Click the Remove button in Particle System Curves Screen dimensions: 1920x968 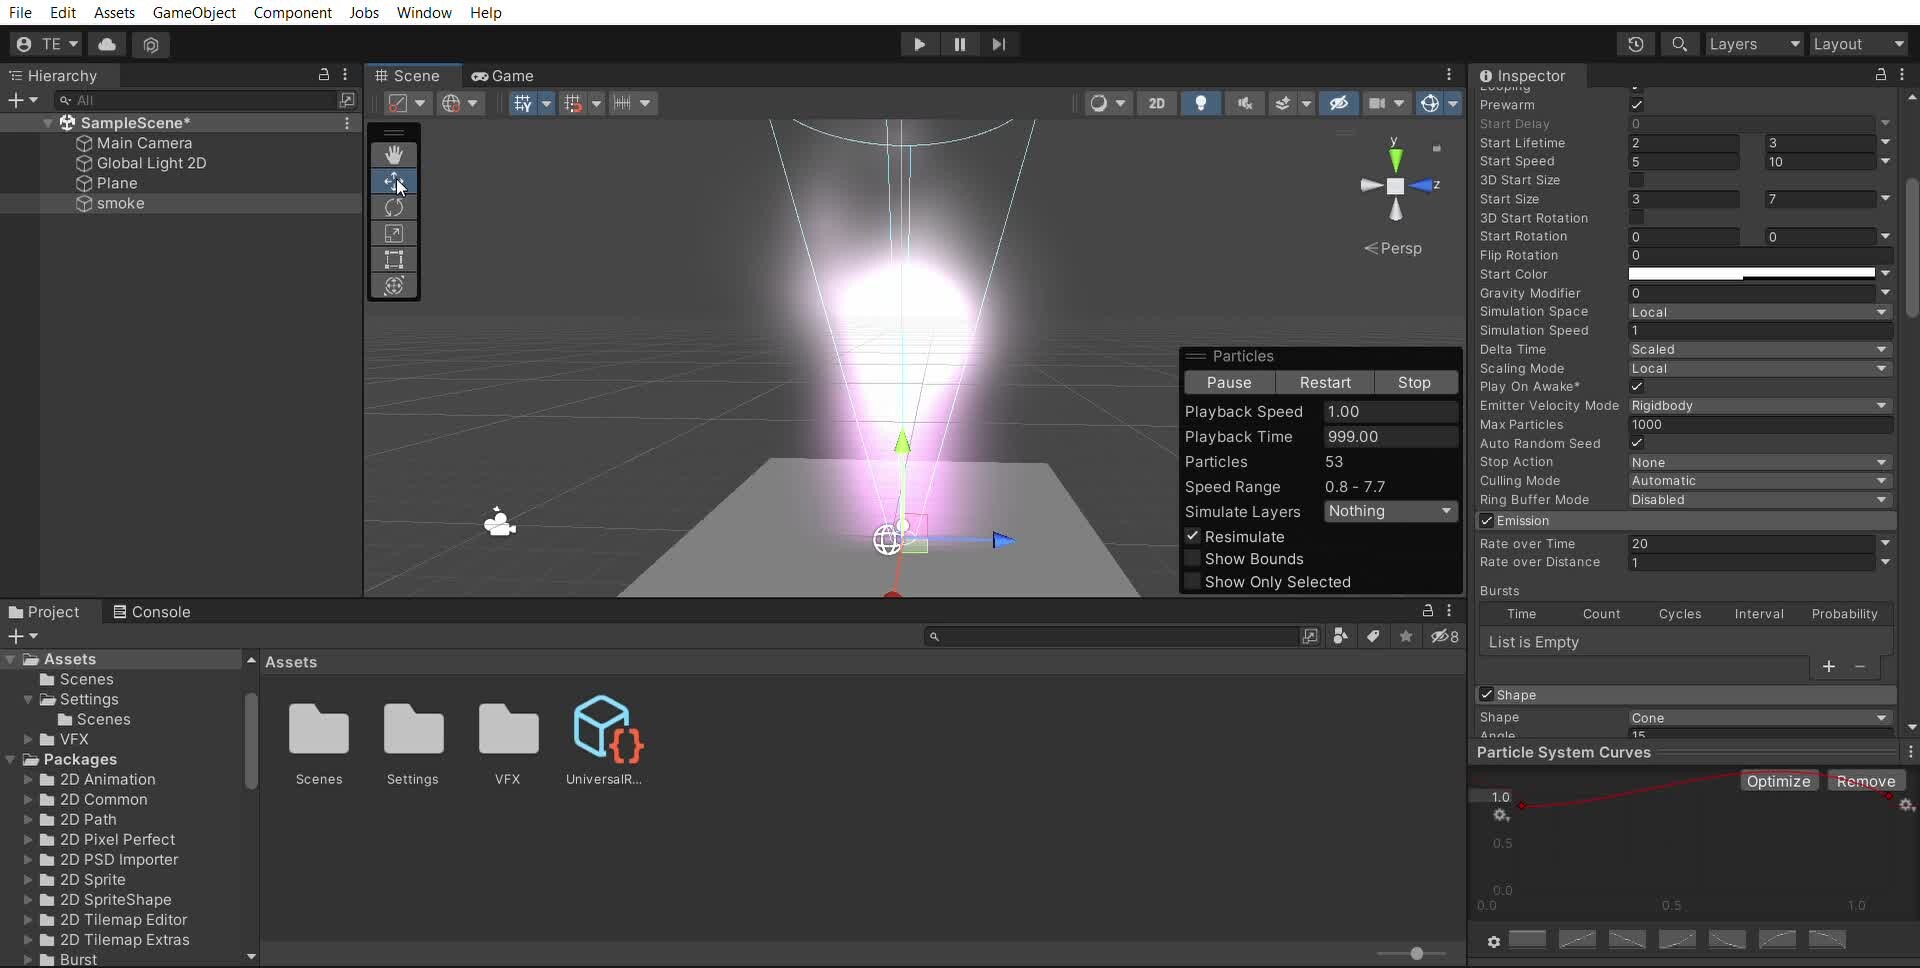[1865, 781]
